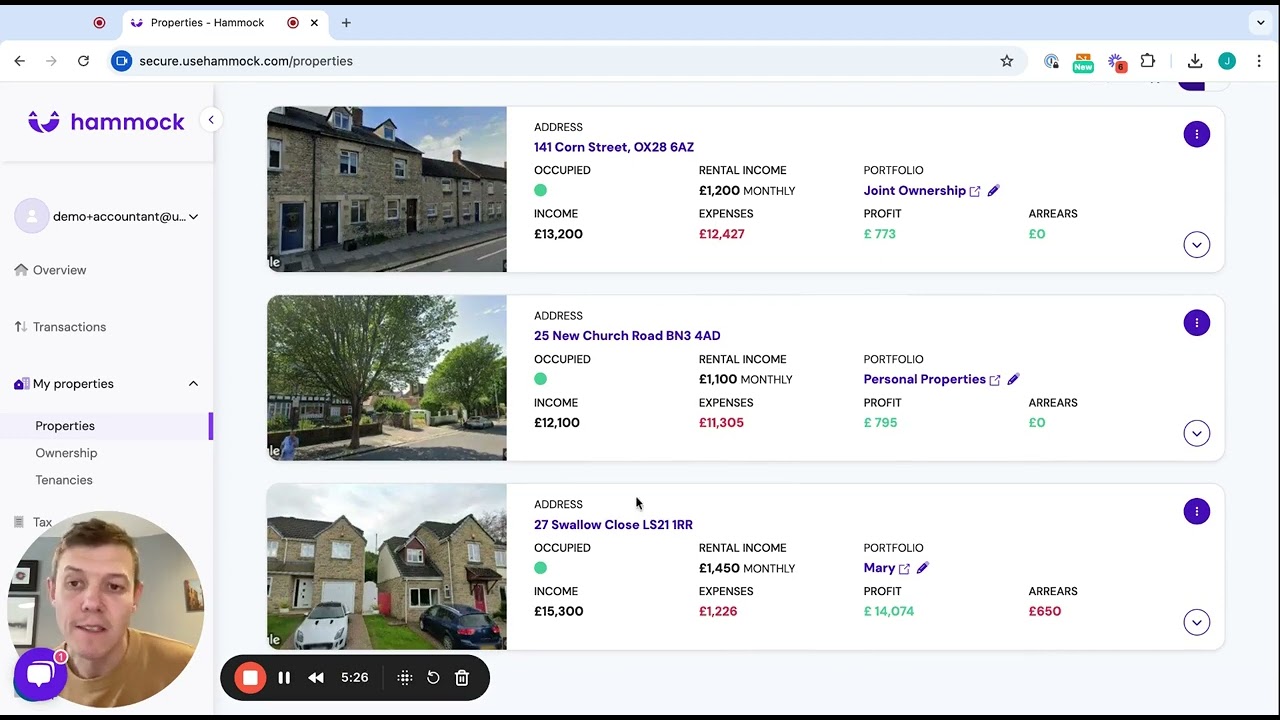Edit Mary portfolio with pencil icon
Screen dimensions: 1280x720
click(x=923, y=568)
